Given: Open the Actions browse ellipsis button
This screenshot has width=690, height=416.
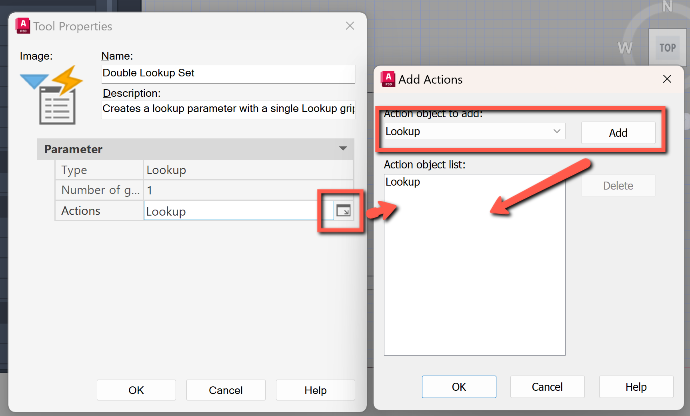Looking at the screenshot, I should [x=342, y=211].
